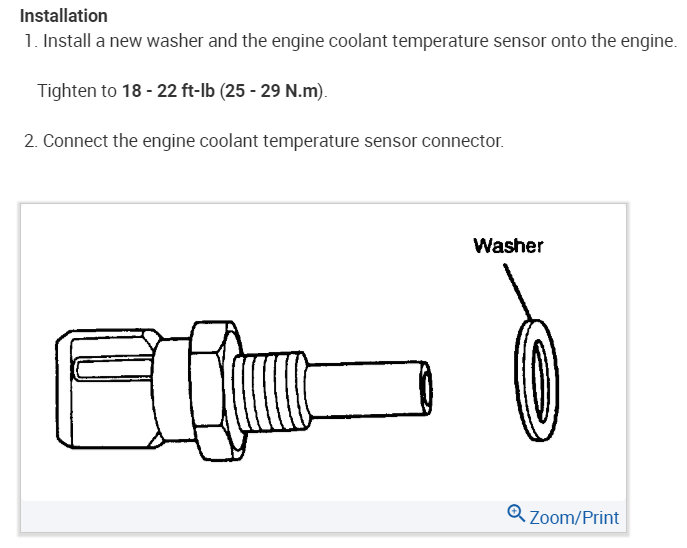
Task: Click the Washer label in the diagram
Action: (x=508, y=245)
